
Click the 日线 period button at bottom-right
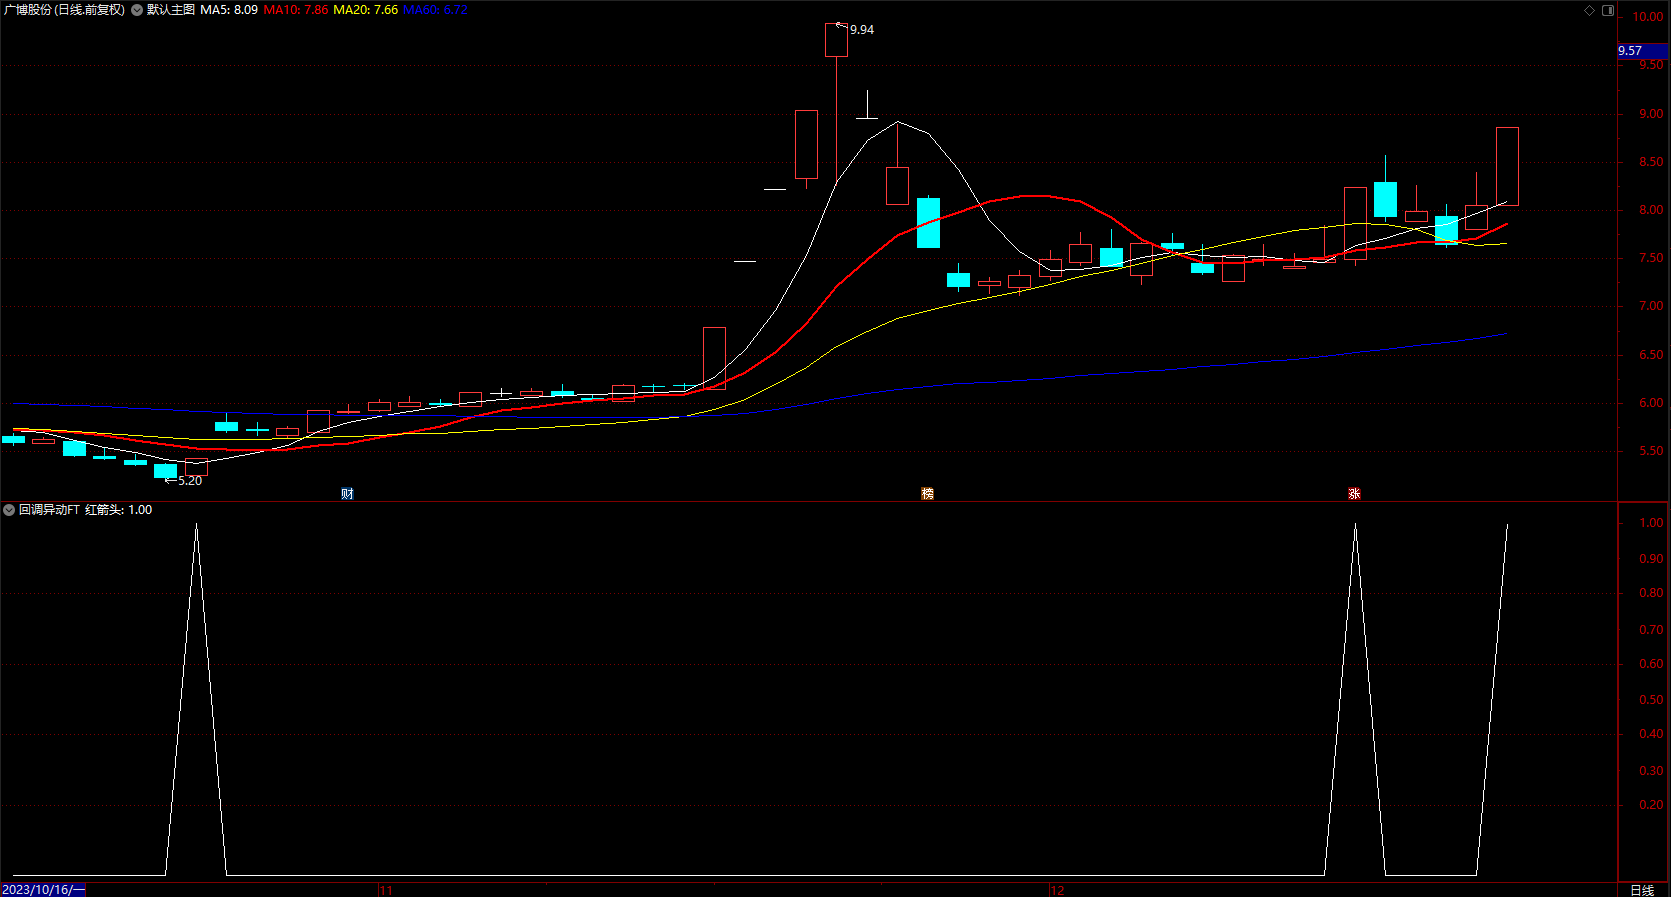(x=1642, y=890)
